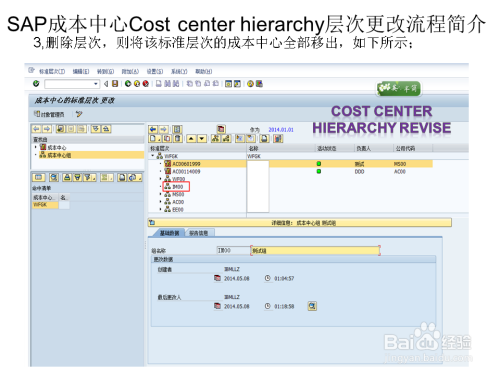This screenshot has width=500, height=375.
Task: Click left panel forward arrow button
Action: pyautogui.click(x=47, y=129)
